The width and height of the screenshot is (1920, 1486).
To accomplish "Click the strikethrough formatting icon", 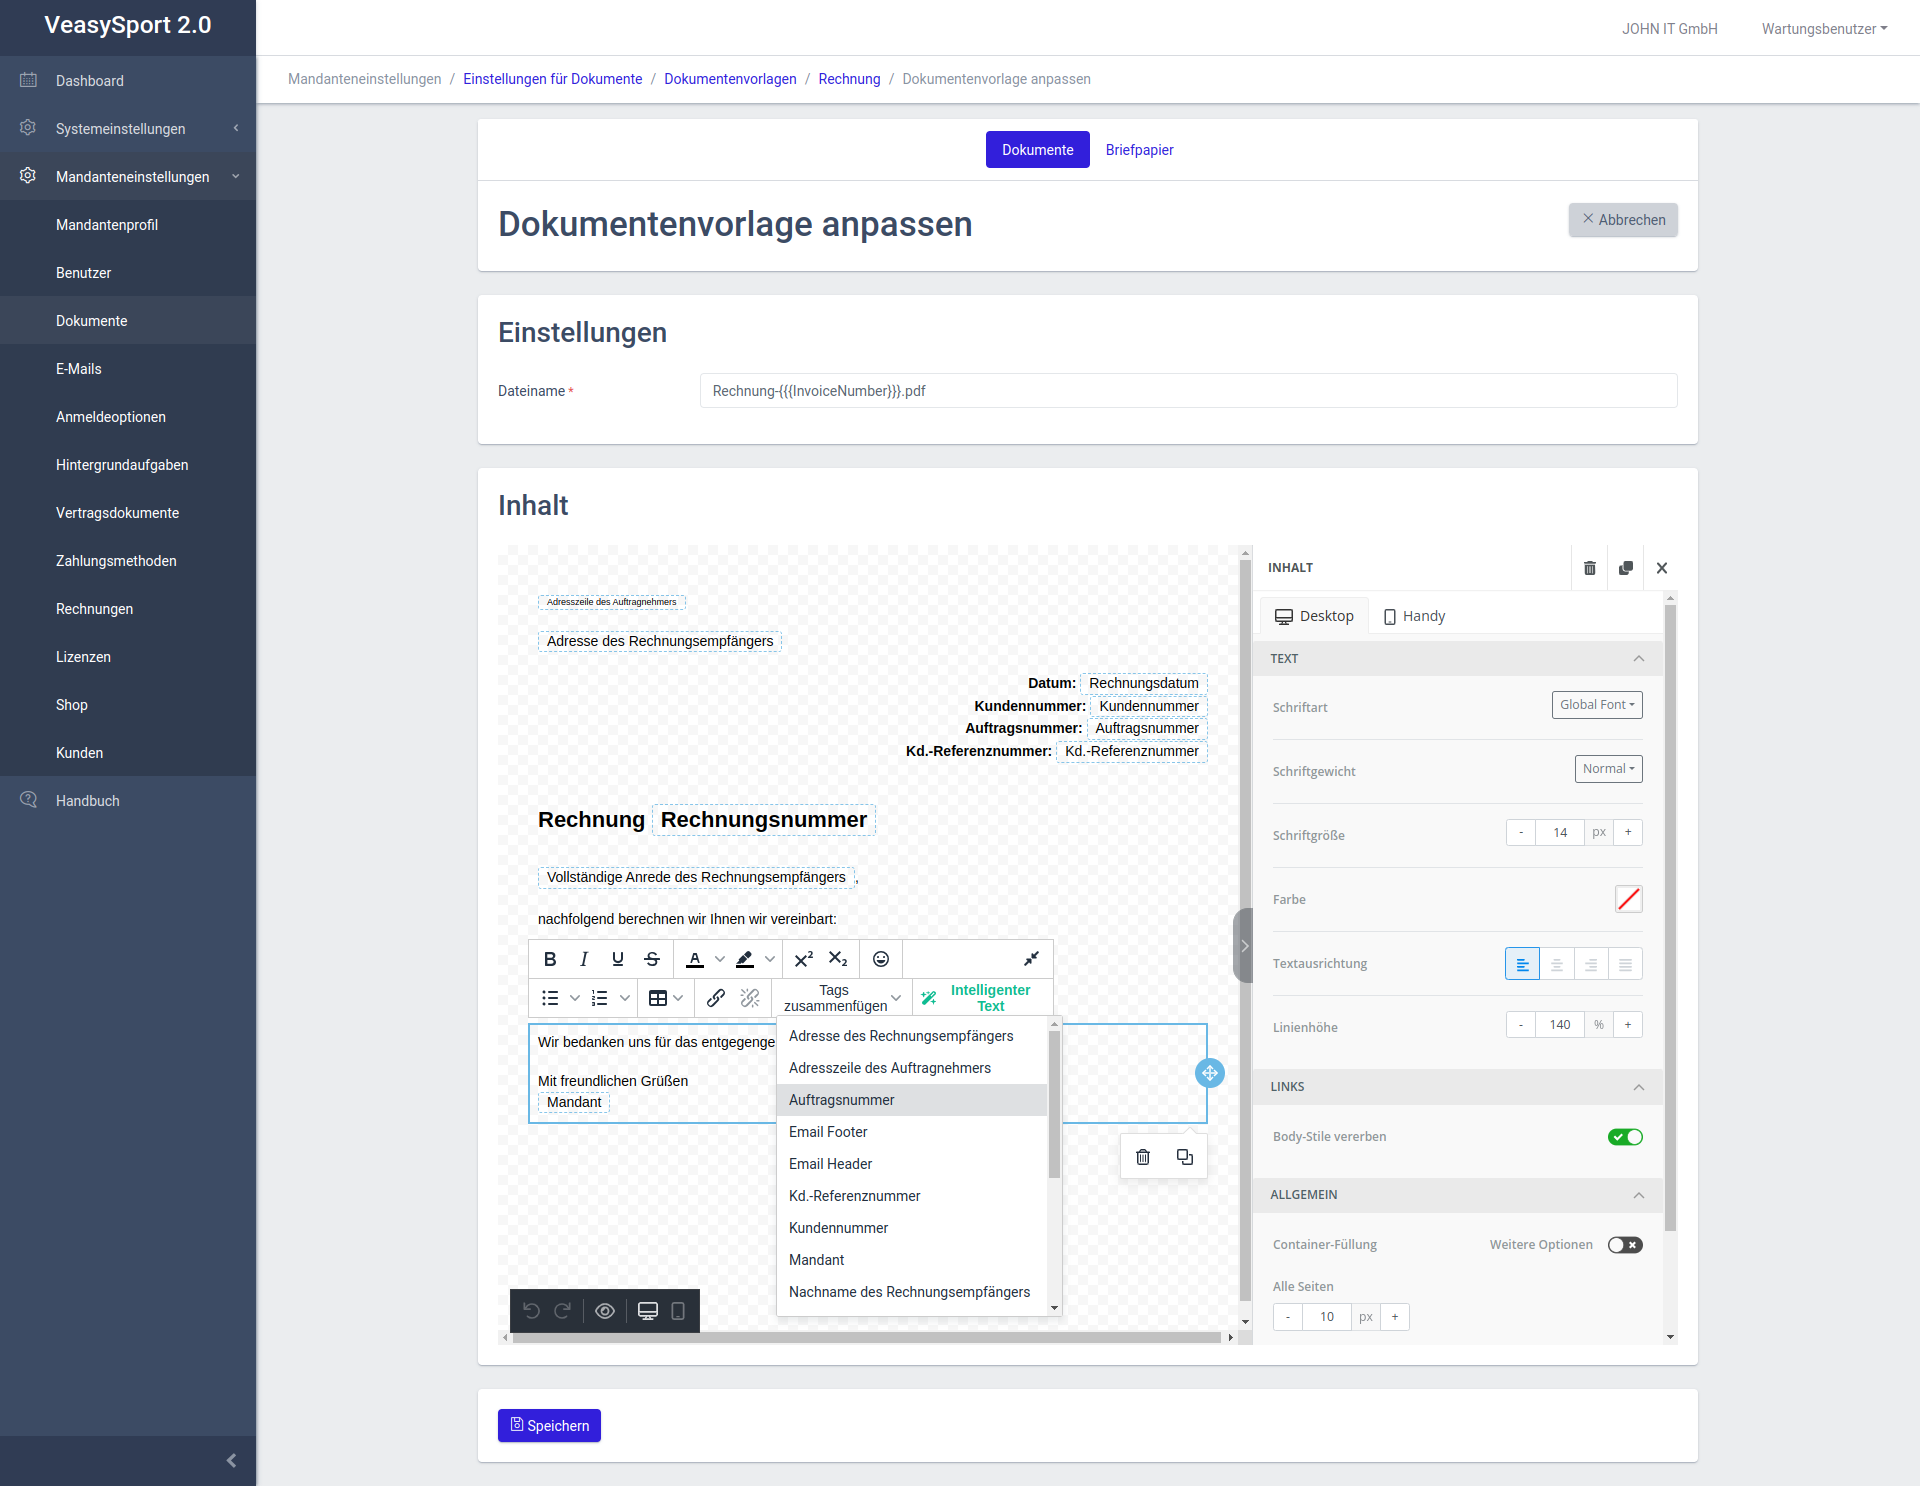I will click(652, 959).
